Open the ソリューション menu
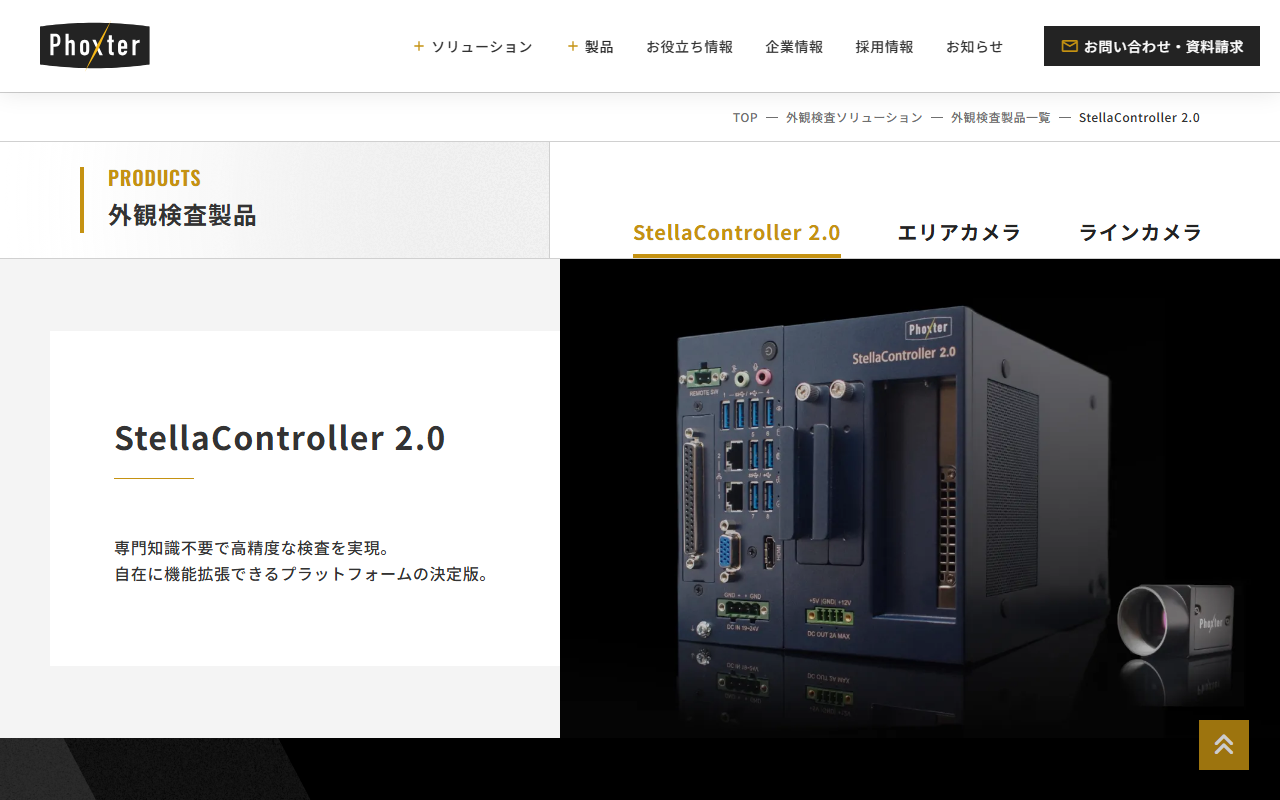The image size is (1280, 800). [x=473, y=46]
